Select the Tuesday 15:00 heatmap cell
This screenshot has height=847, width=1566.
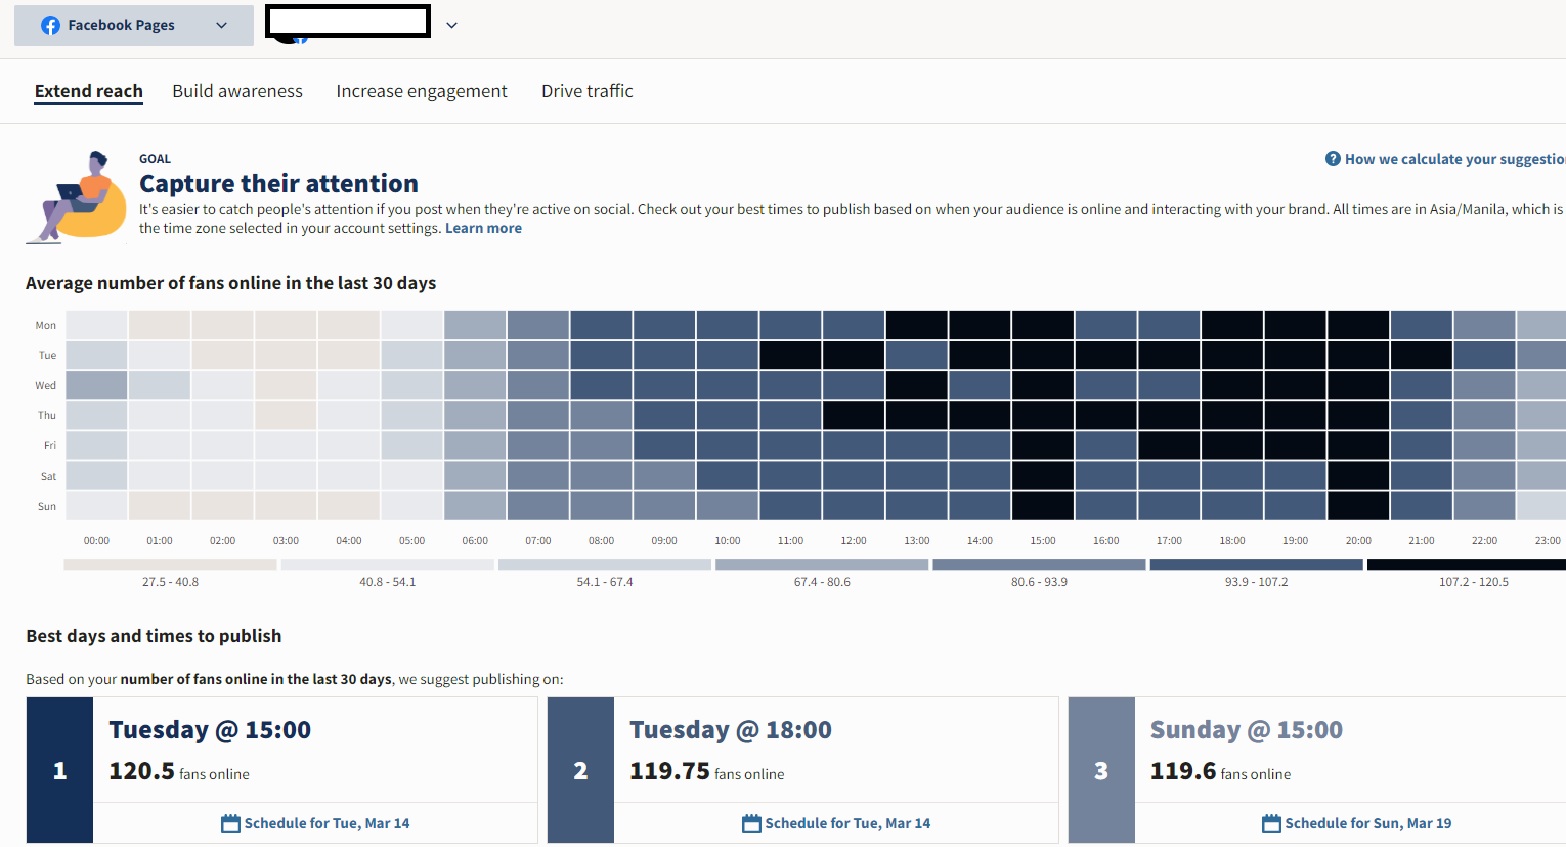pyautogui.click(x=1043, y=355)
